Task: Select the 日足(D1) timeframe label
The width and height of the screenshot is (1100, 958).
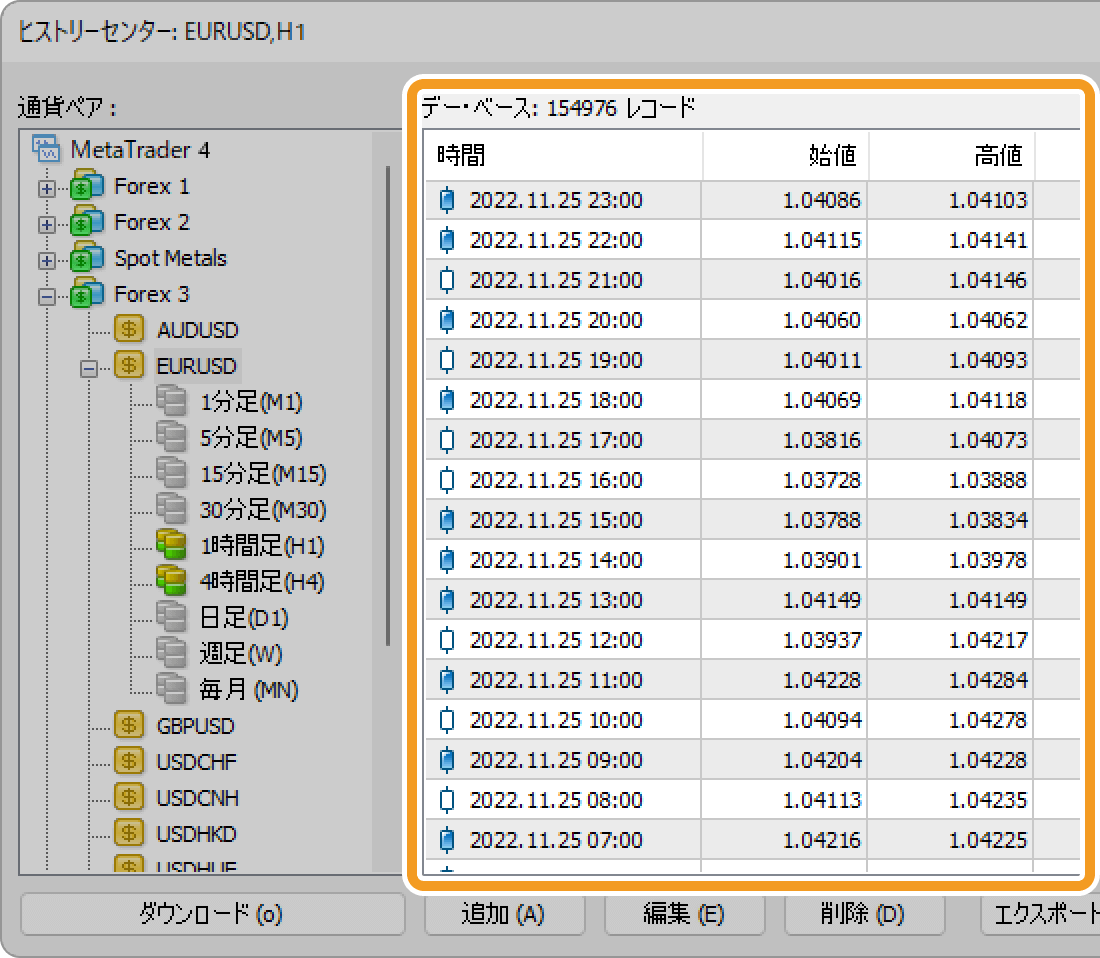Action: pyautogui.click(x=244, y=617)
